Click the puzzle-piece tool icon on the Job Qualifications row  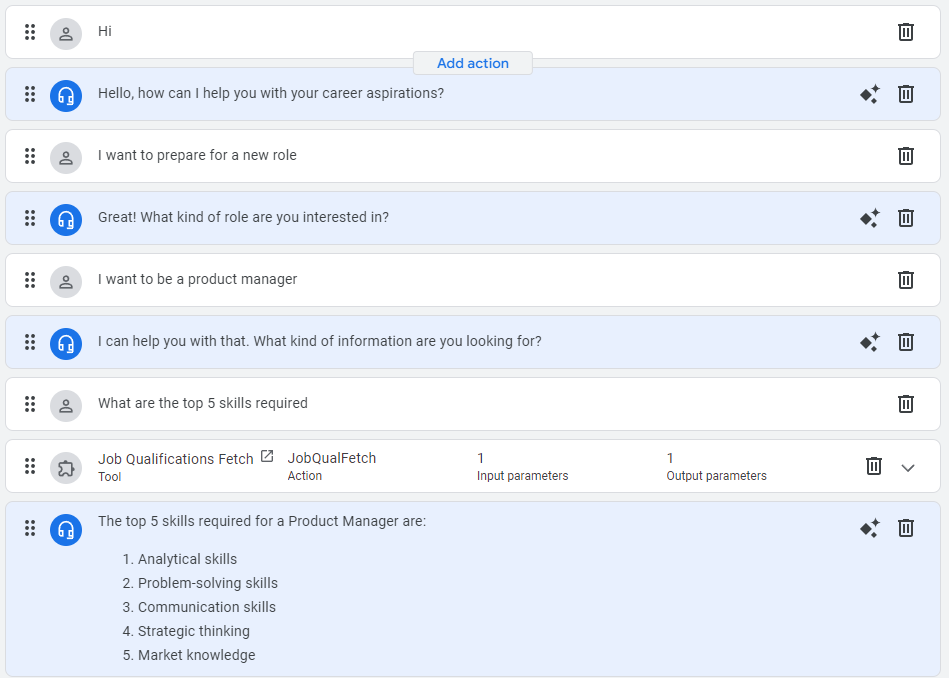(66, 466)
